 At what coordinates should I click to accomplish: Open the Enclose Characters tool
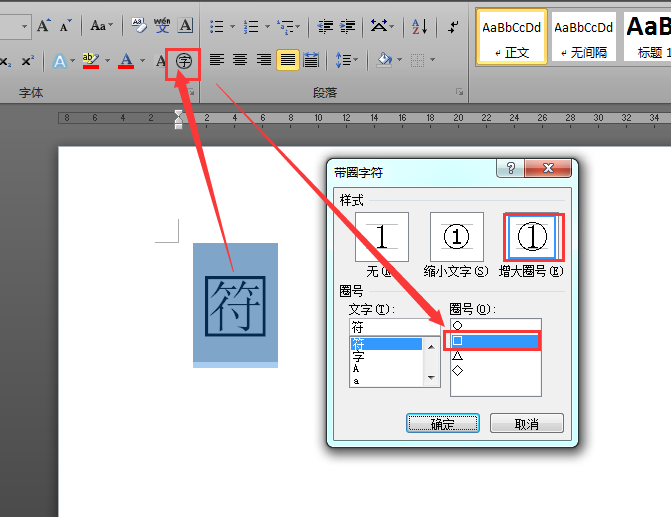184,62
